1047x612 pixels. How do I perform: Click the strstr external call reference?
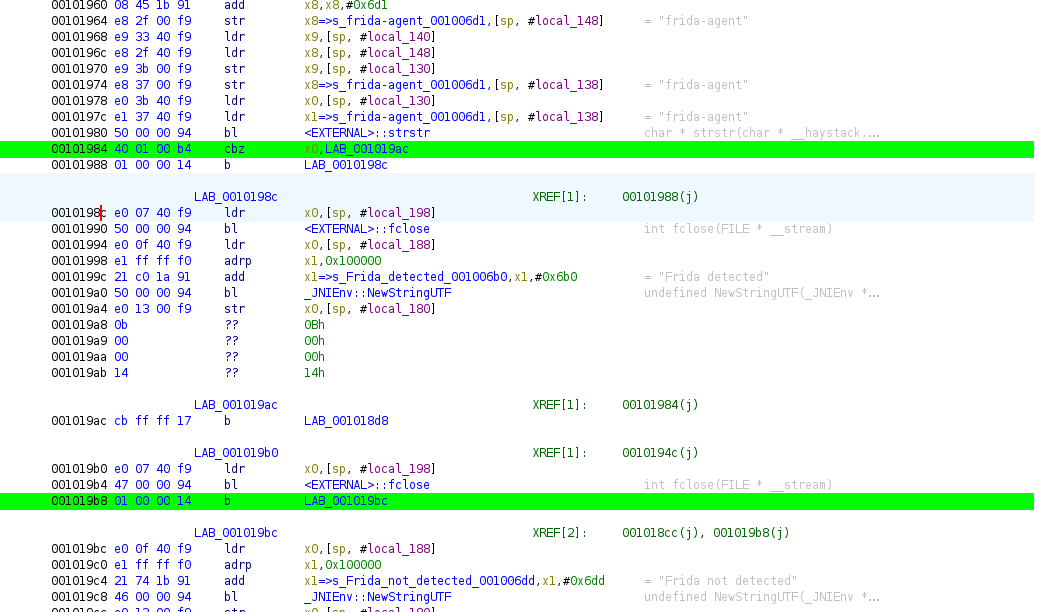(x=367, y=133)
